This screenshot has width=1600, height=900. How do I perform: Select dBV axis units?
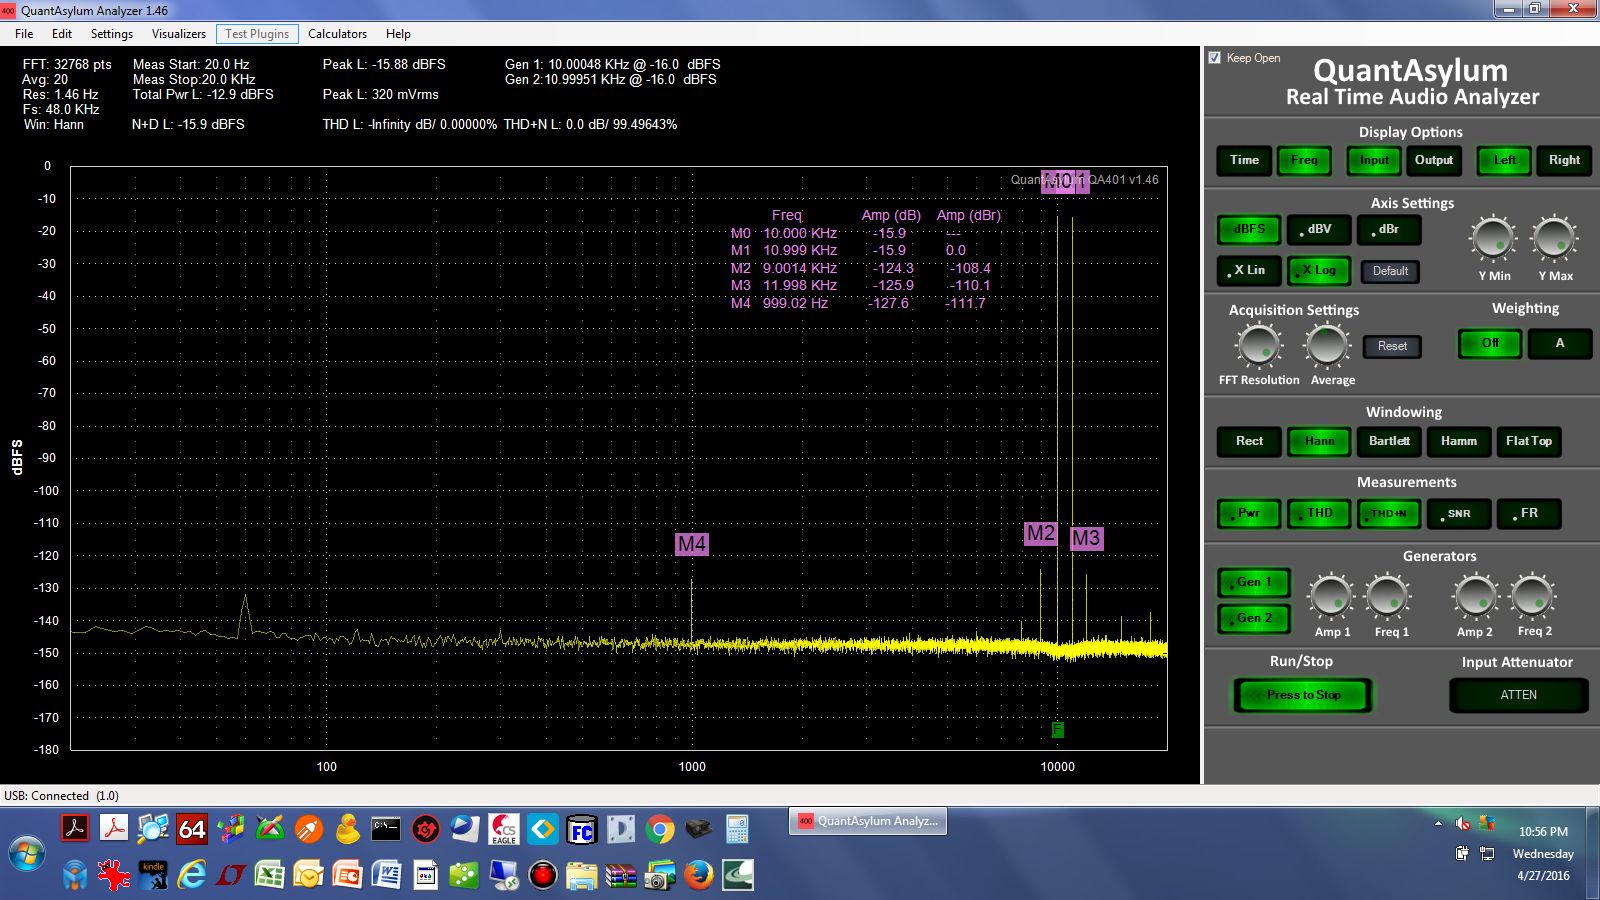tap(1319, 230)
